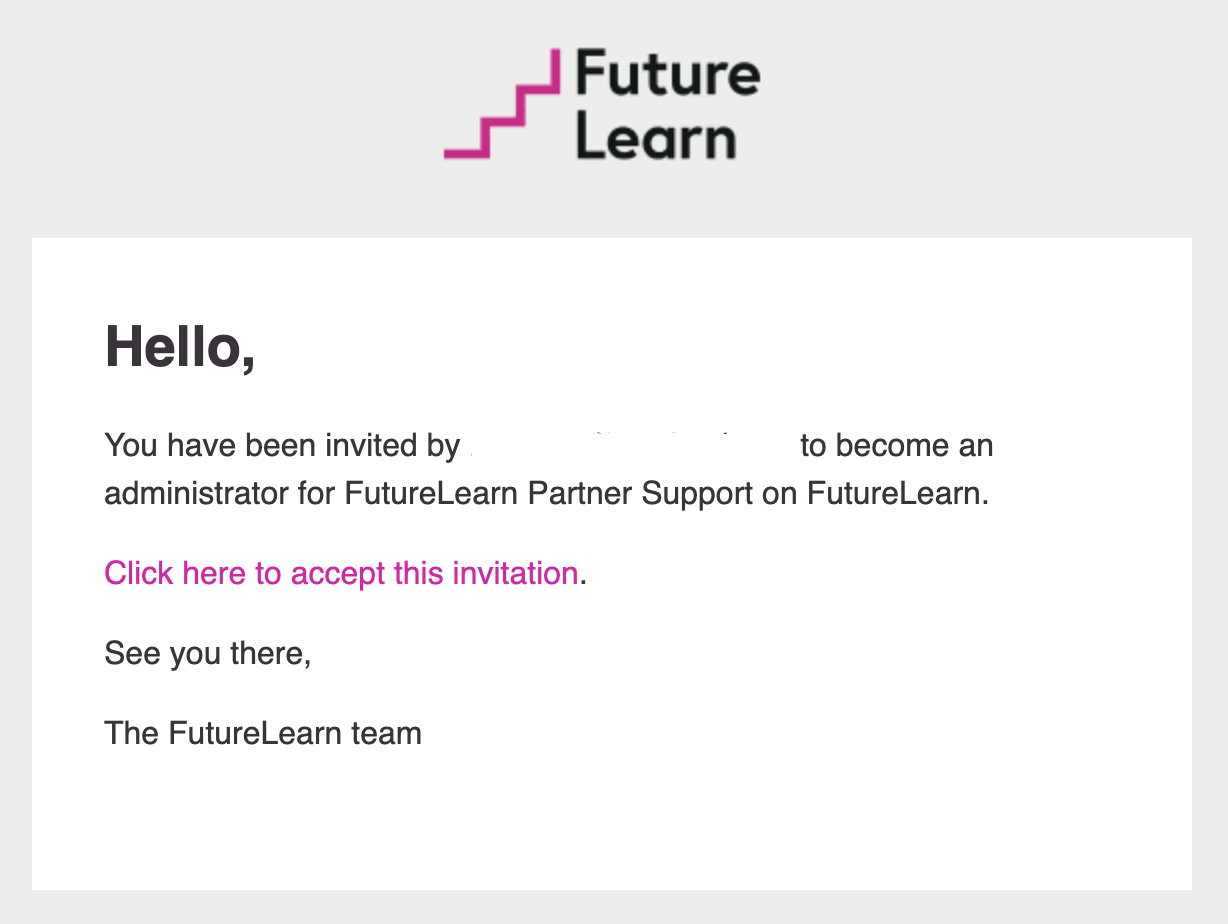This screenshot has height=924, width=1228.
Task: Click the "You have been invited by" text
Action: tap(281, 445)
